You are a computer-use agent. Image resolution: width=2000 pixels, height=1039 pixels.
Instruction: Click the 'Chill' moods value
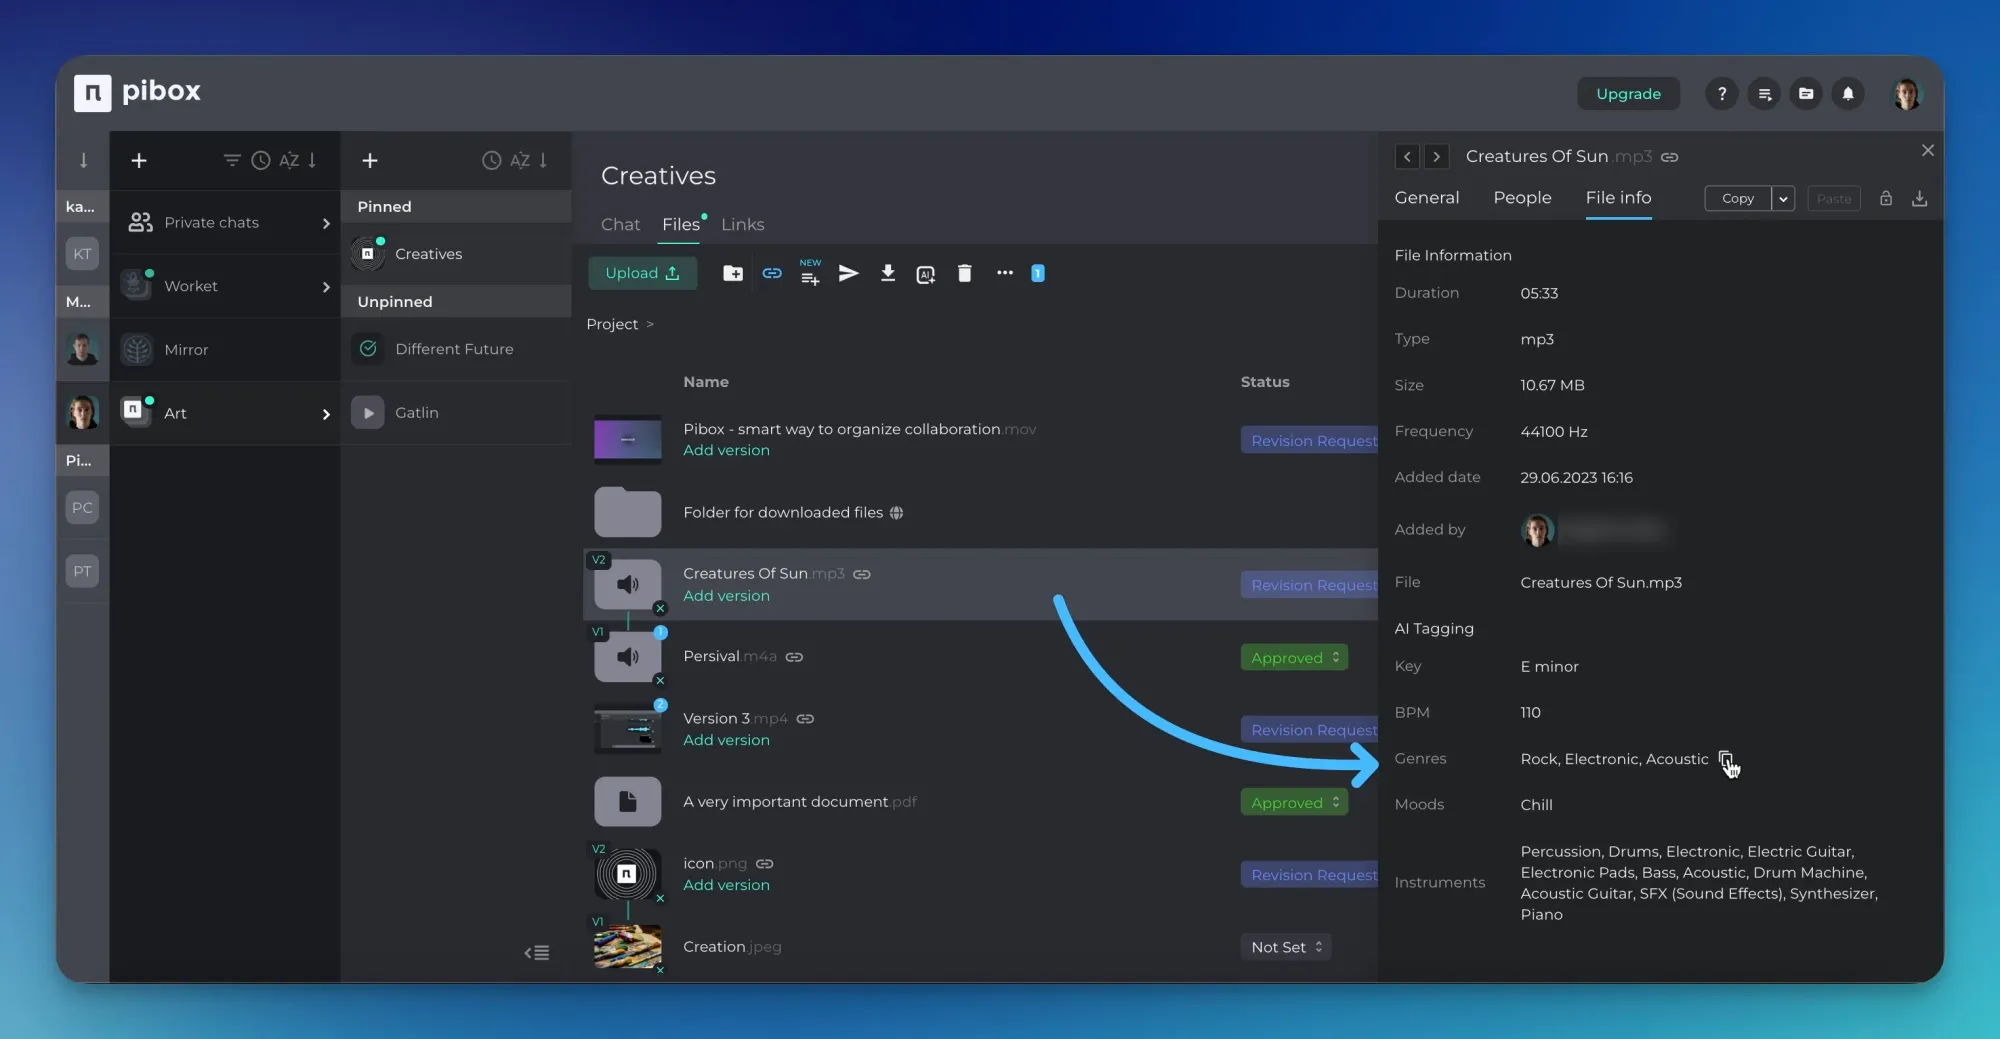point(1536,804)
